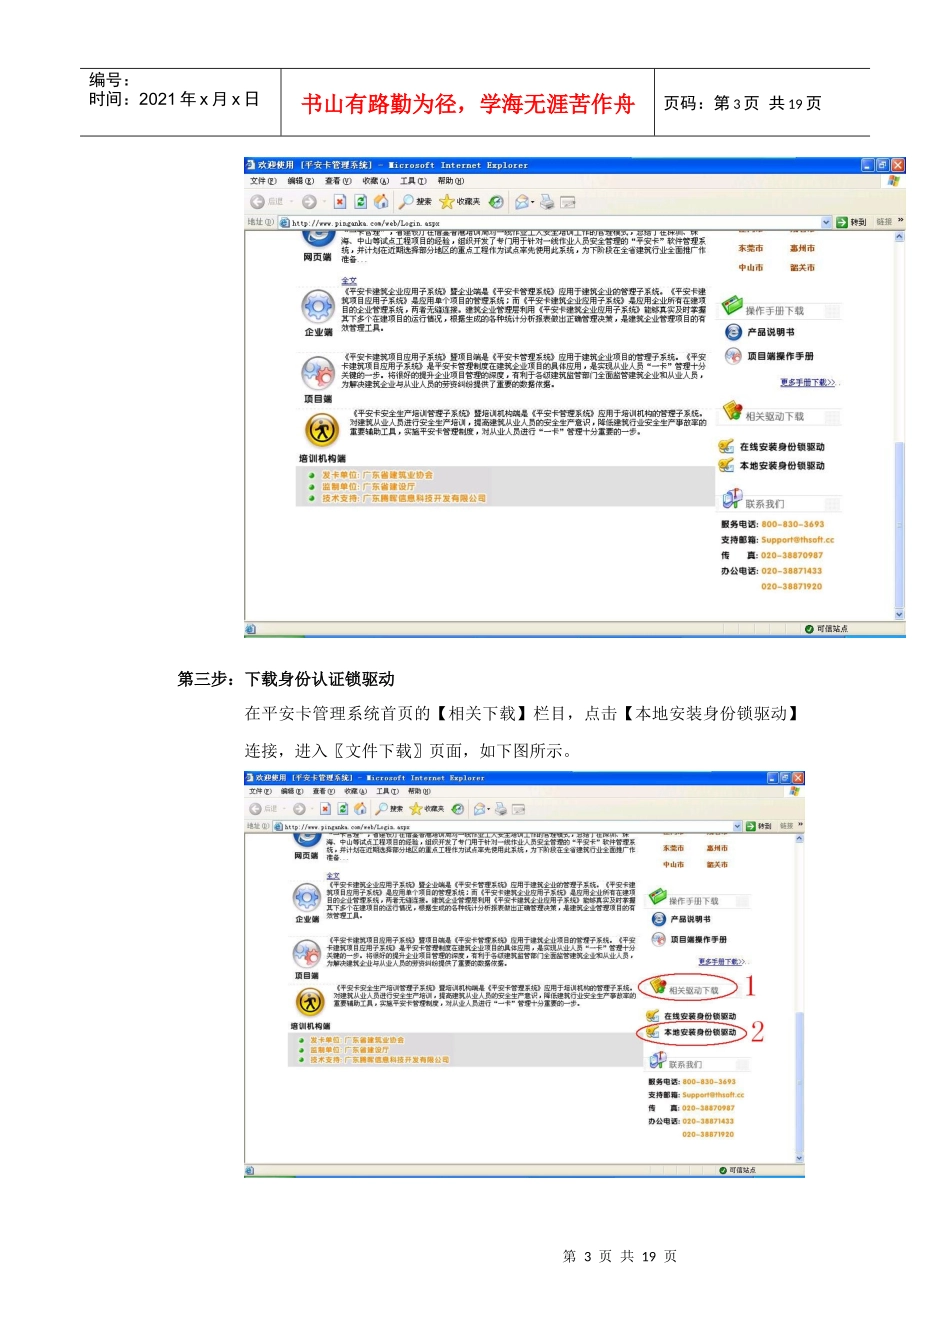Image resolution: width=950 pixels, height=1344 pixels.
Task: Click 企业端 gear icon in second screenshot
Action: [306, 898]
